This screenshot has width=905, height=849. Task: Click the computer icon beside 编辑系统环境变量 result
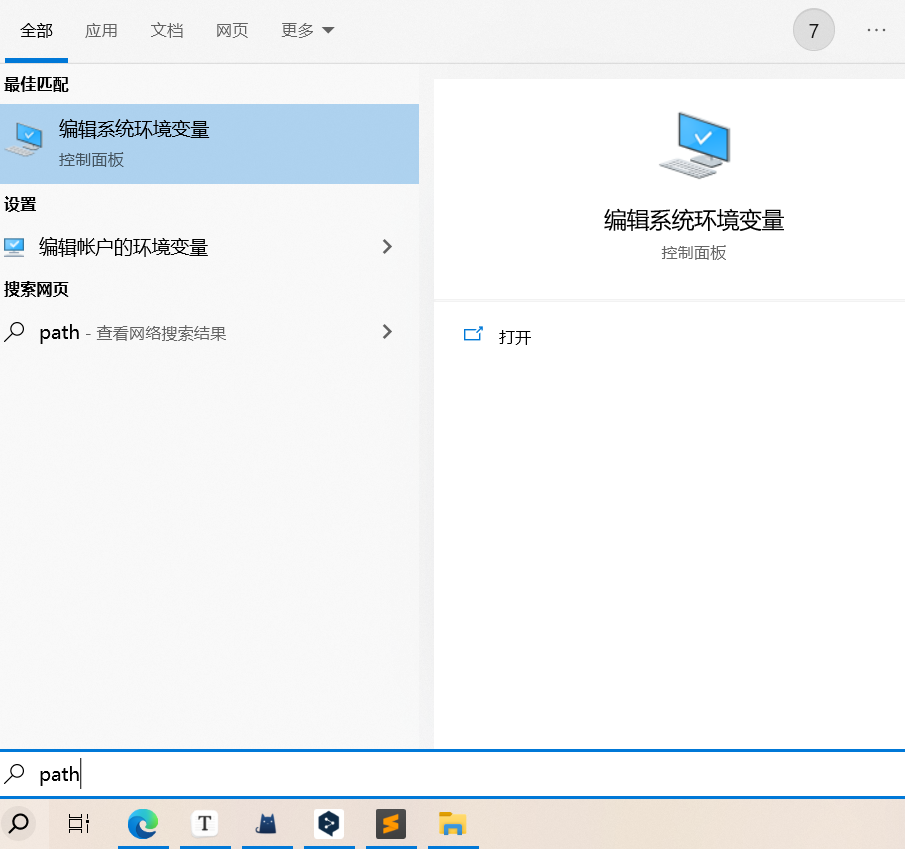pyautogui.click(x=24, y=139)
